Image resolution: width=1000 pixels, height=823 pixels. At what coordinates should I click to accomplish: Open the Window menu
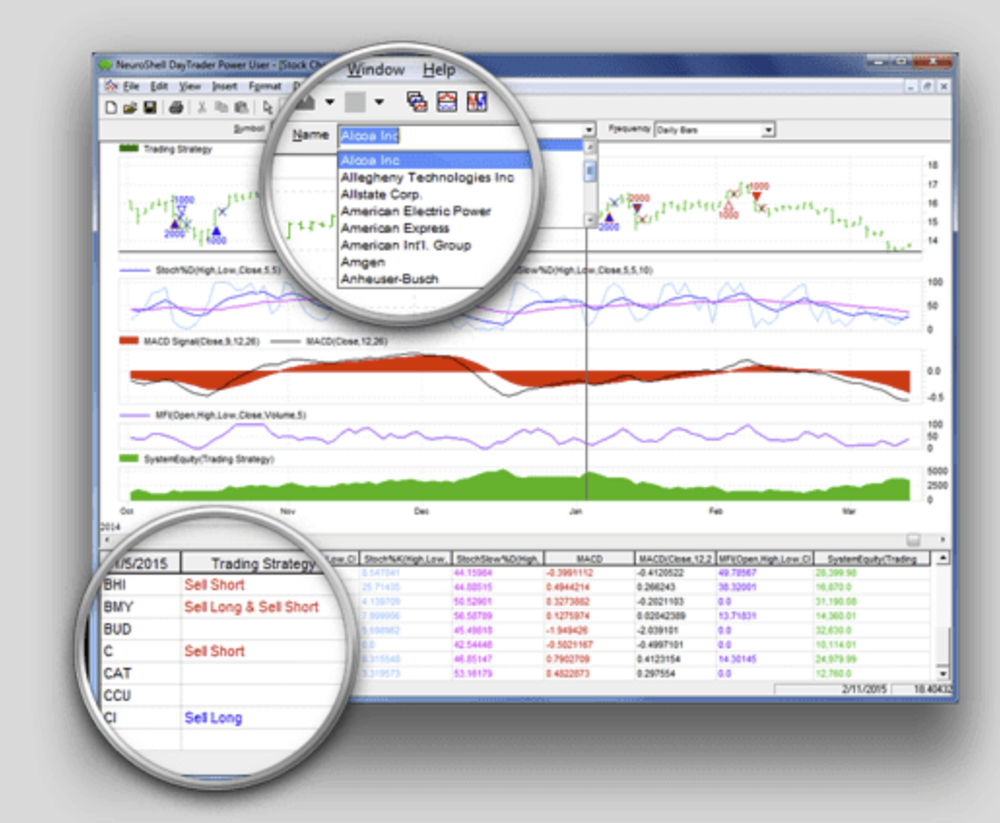(x=376, y=70)
